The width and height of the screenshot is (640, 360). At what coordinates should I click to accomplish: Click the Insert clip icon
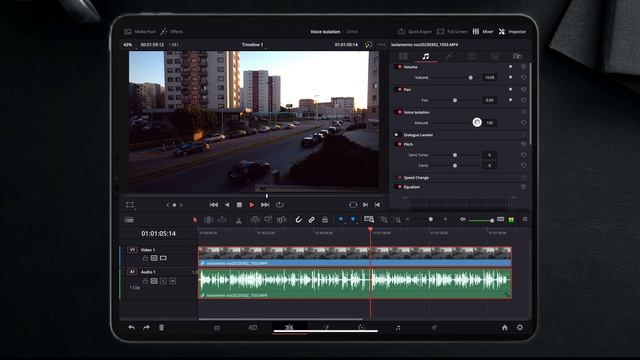pos(254,220)
